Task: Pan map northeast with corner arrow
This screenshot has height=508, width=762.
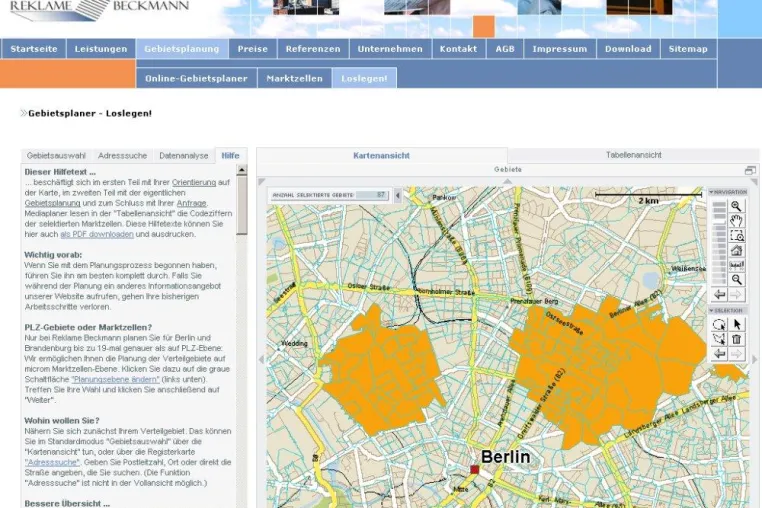Action: pos(754,182)
